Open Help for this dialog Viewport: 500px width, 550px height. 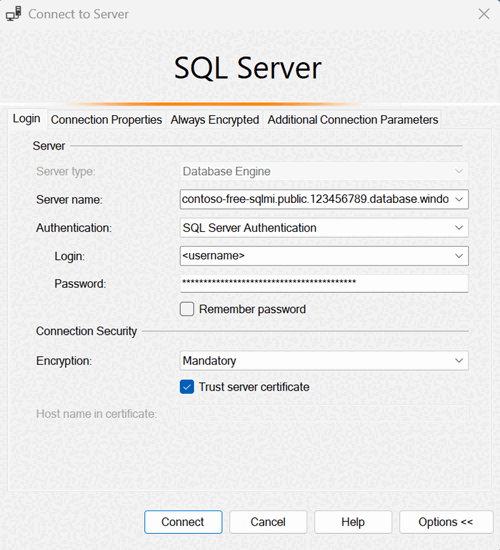click(x=353, y=522)
